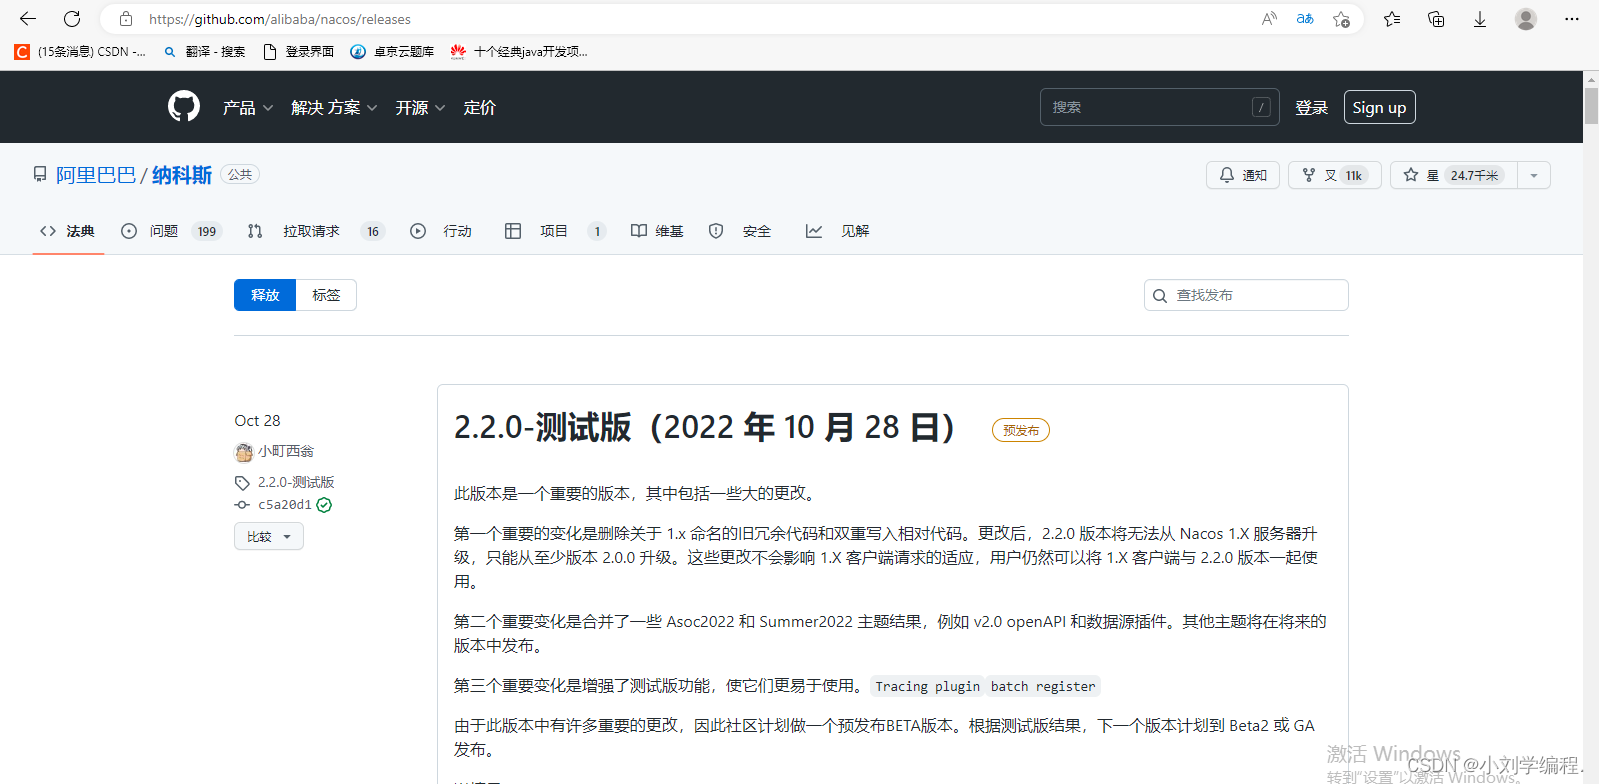Screen dimensions: 1599x784
Task: Expand the 解决方案 header menu
Action: (x=334, y=107)
